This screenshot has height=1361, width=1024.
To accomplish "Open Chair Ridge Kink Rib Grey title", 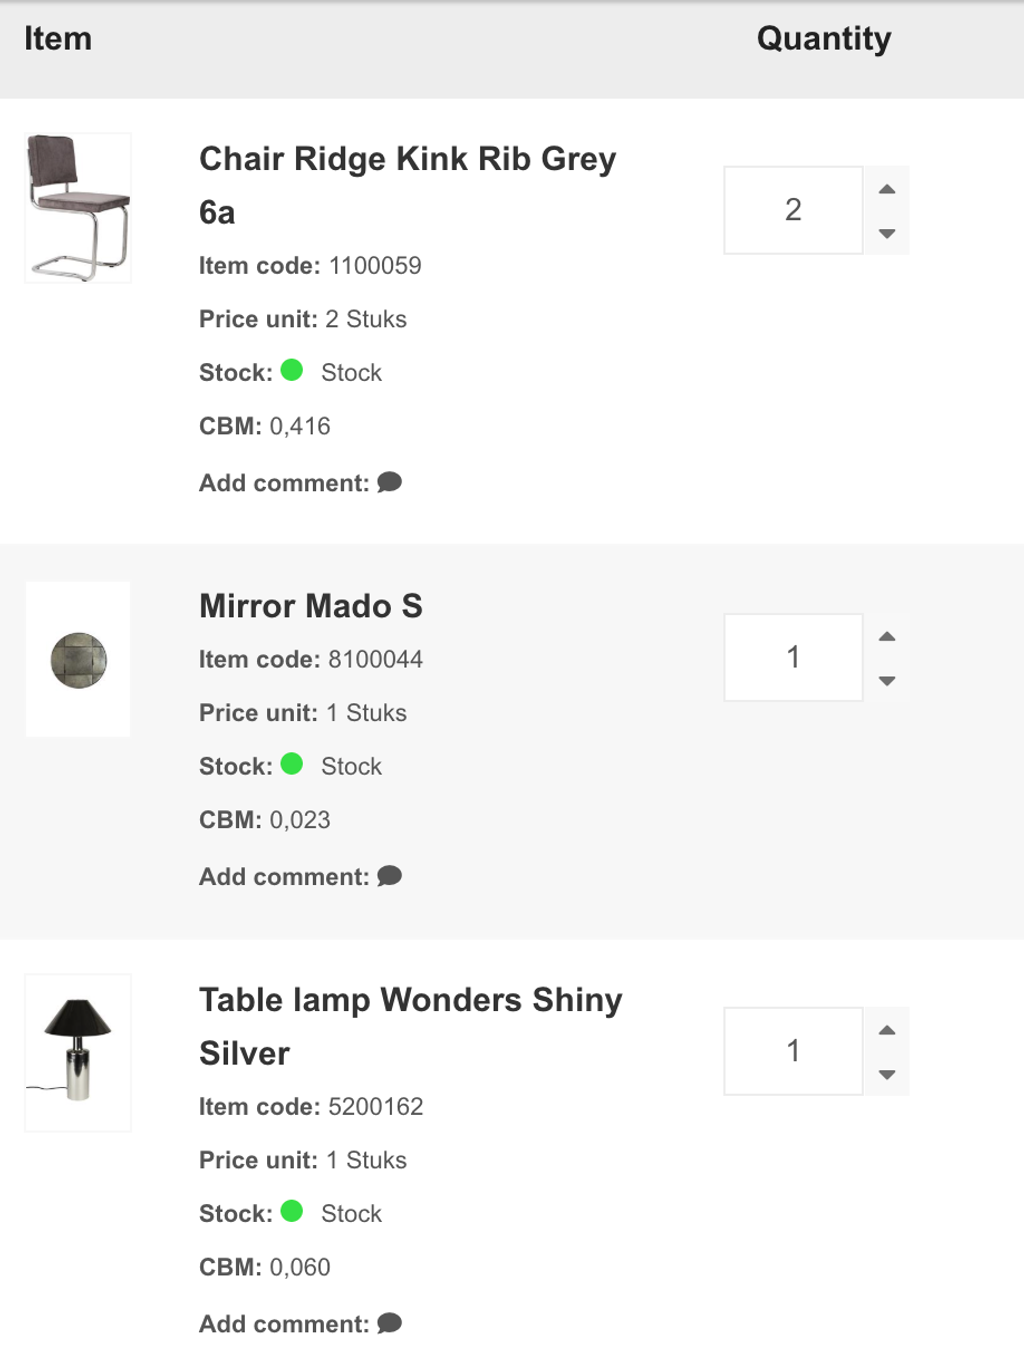I will pos(407,159).
